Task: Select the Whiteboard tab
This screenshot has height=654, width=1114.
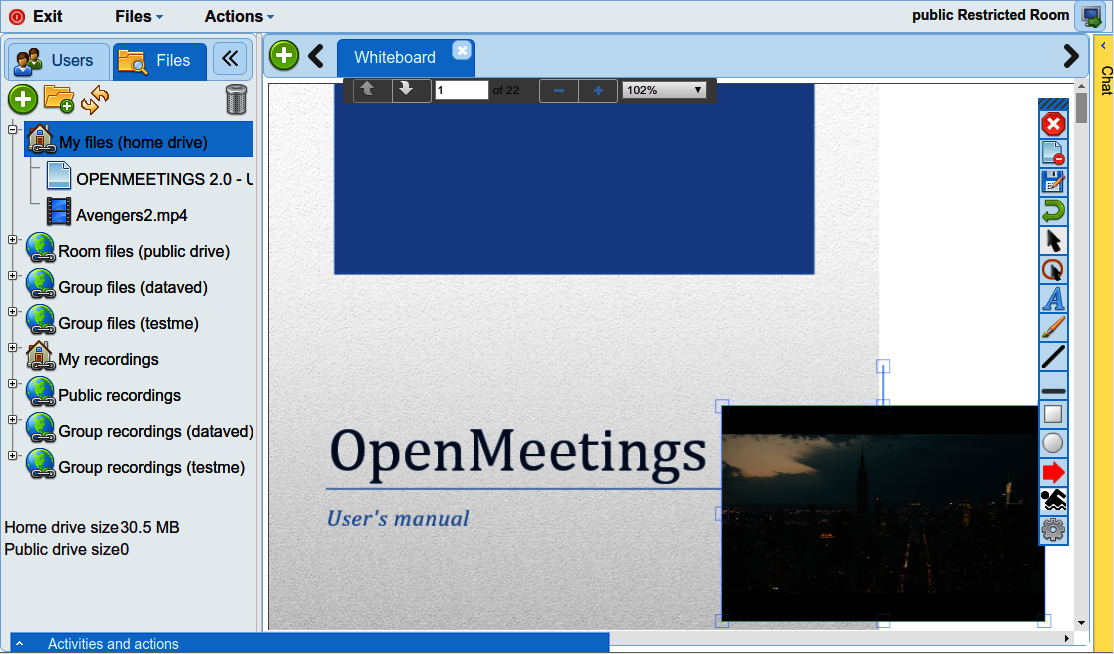Action: click(395, 58)
